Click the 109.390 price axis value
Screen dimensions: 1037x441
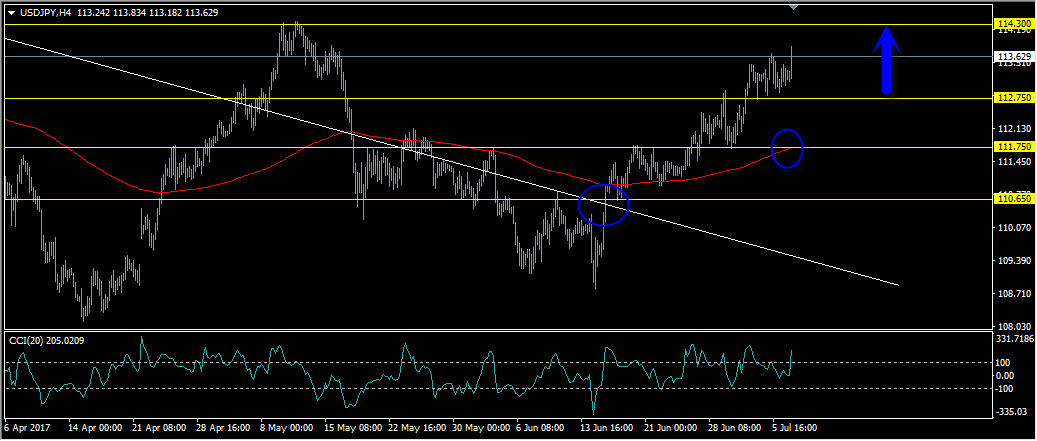tap(1013, 261)
